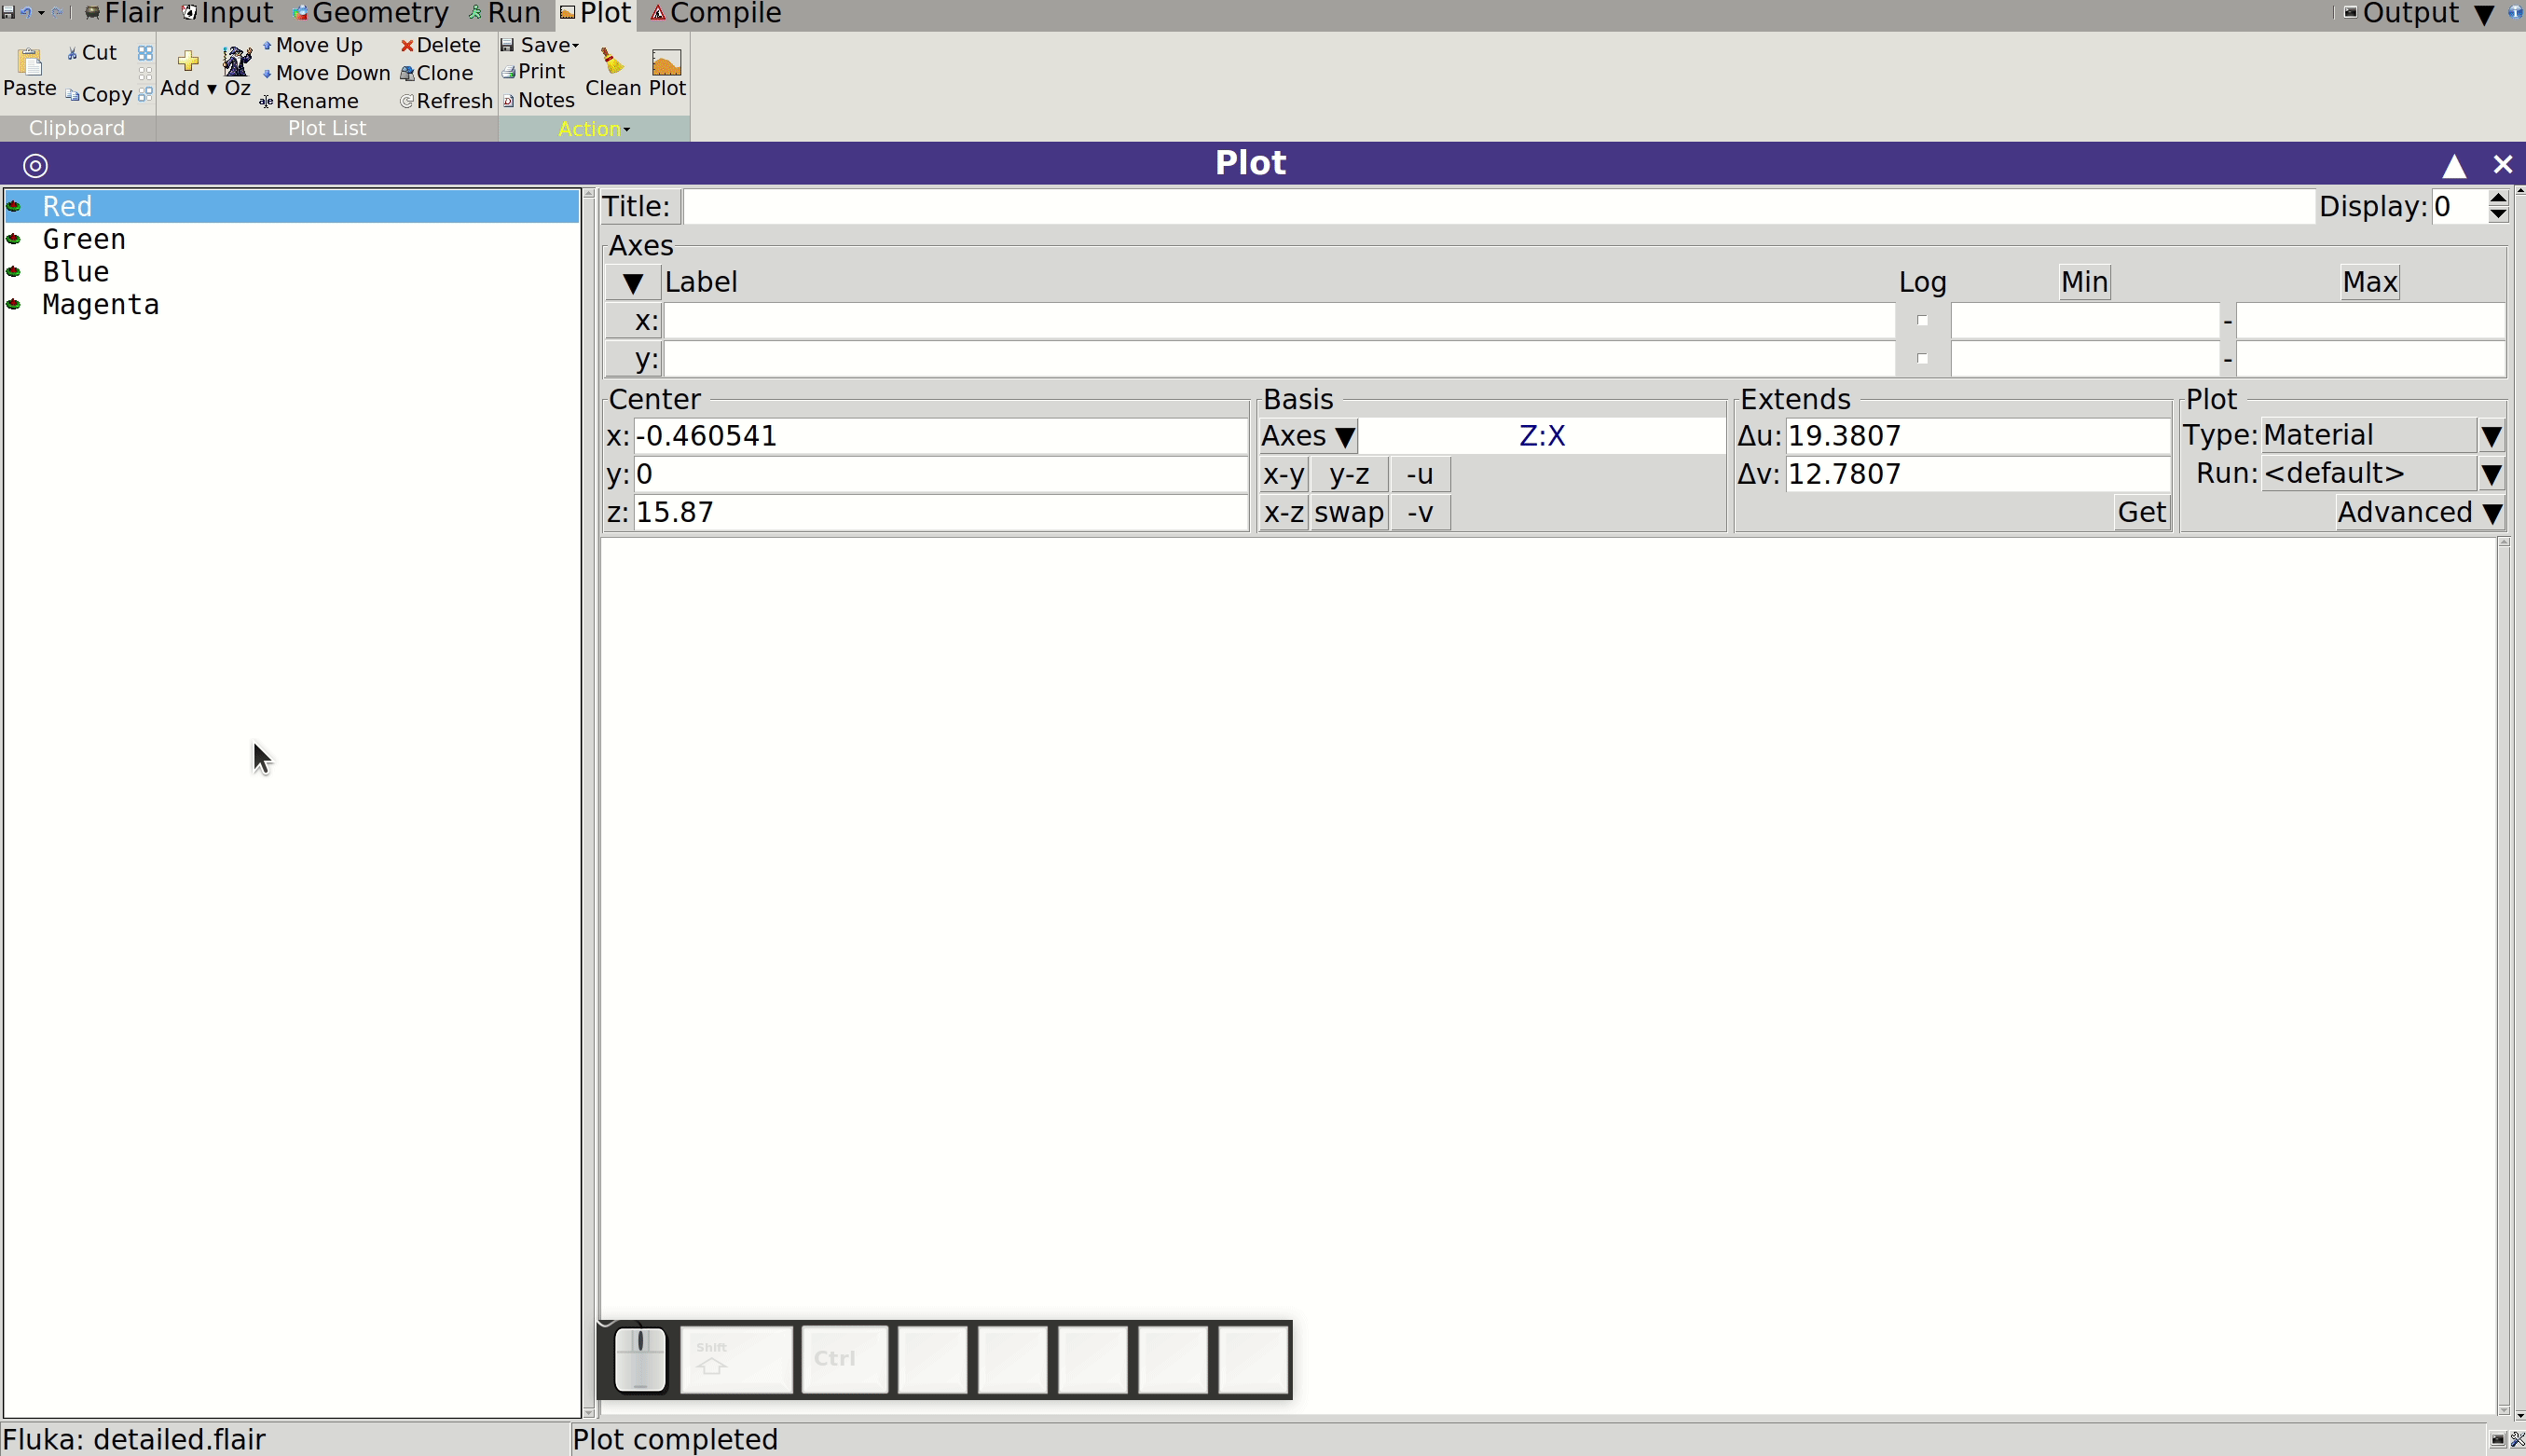The height and width of the screenshot is (1456, 2526).
Task: Click the Paste clipboard icon
Action: coord(30,63)
